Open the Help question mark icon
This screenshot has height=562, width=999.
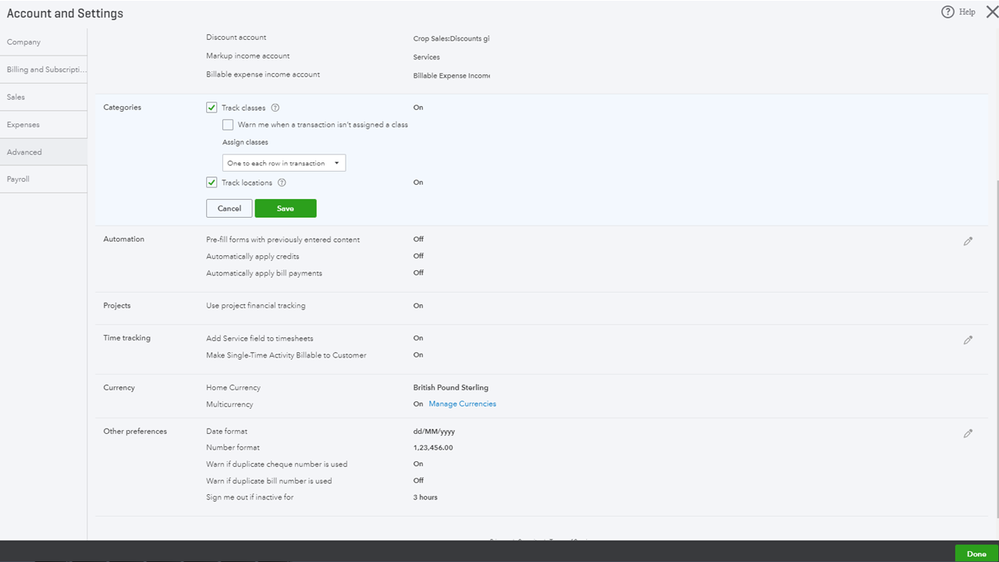click(947, 12)
